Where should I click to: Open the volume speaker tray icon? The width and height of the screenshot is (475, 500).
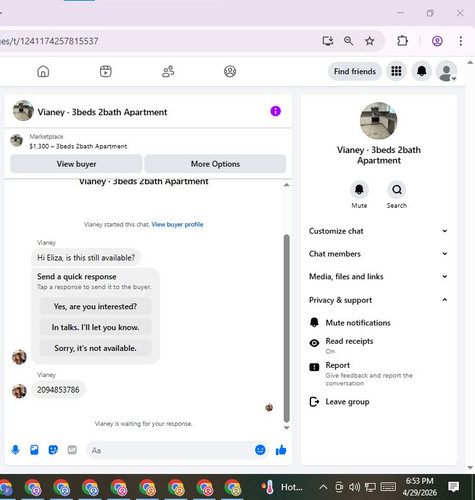tap(354, 487)
